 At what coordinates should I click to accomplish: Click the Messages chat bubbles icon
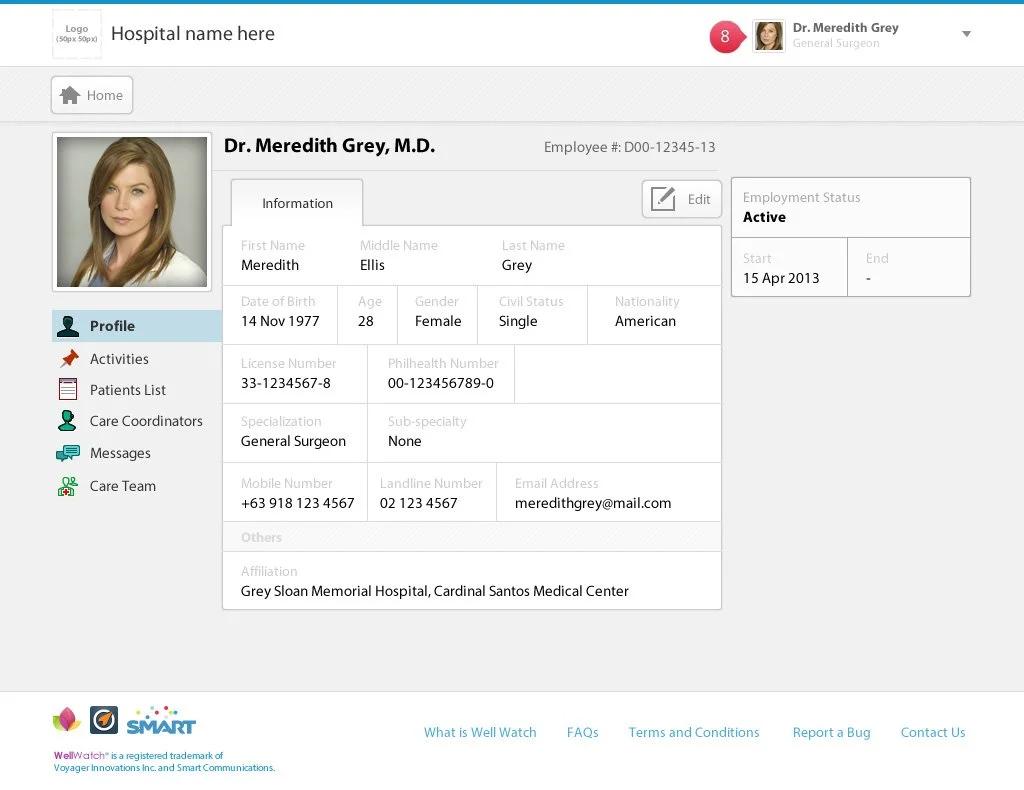point(68,453)
